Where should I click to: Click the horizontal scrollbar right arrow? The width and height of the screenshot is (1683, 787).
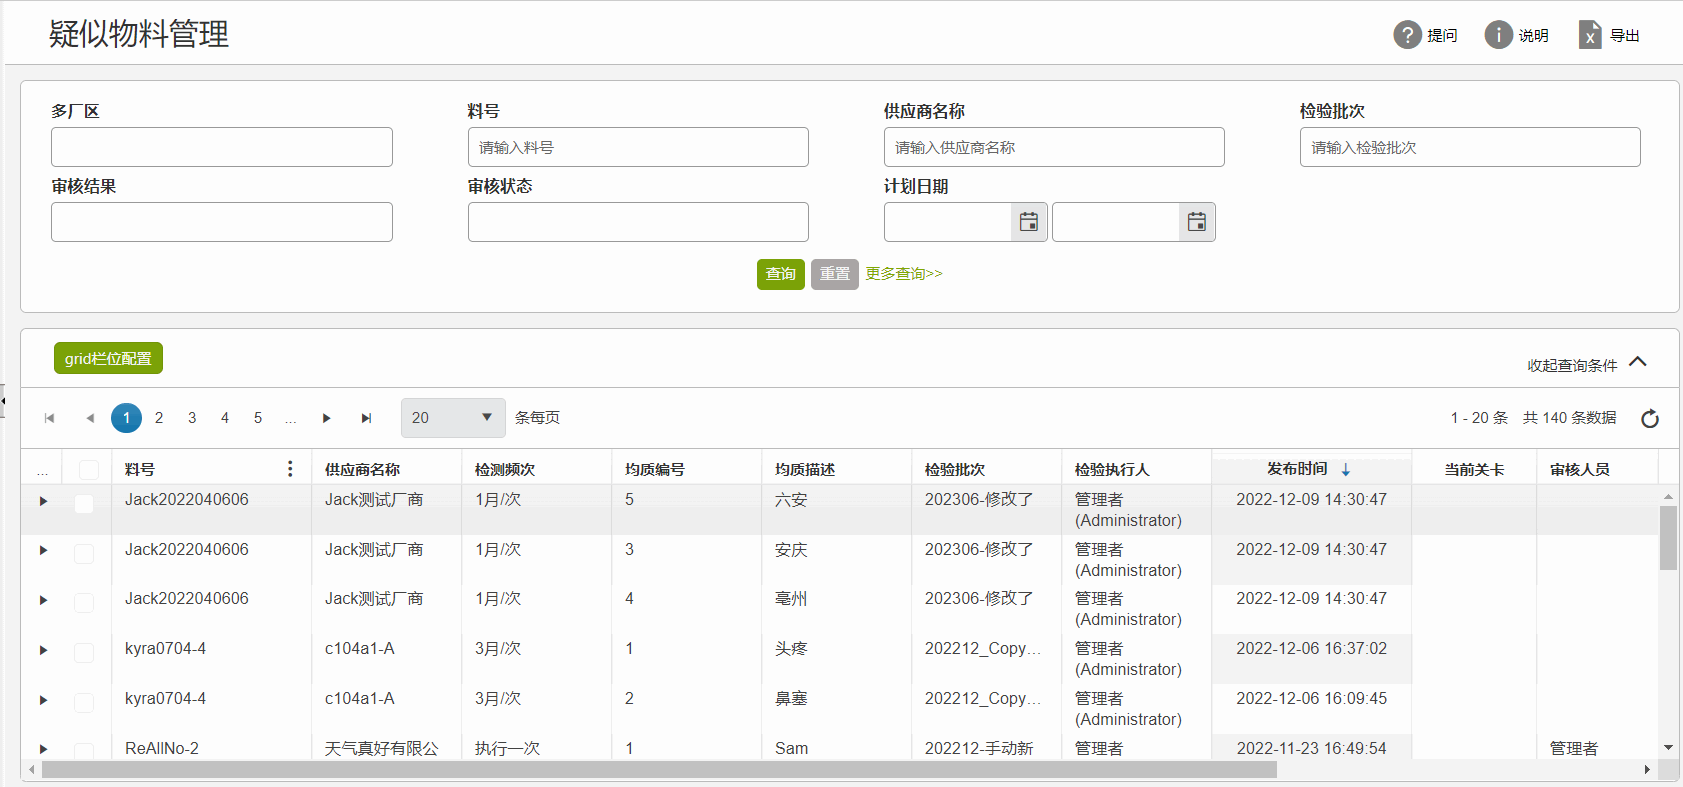coord(1647,770)
